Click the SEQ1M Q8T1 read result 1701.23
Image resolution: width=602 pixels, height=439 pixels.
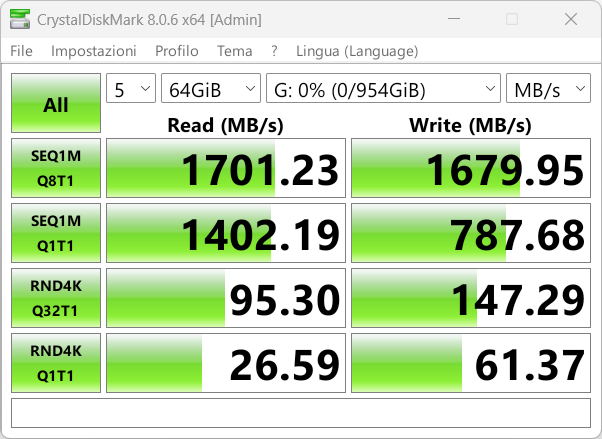(226, 168)
